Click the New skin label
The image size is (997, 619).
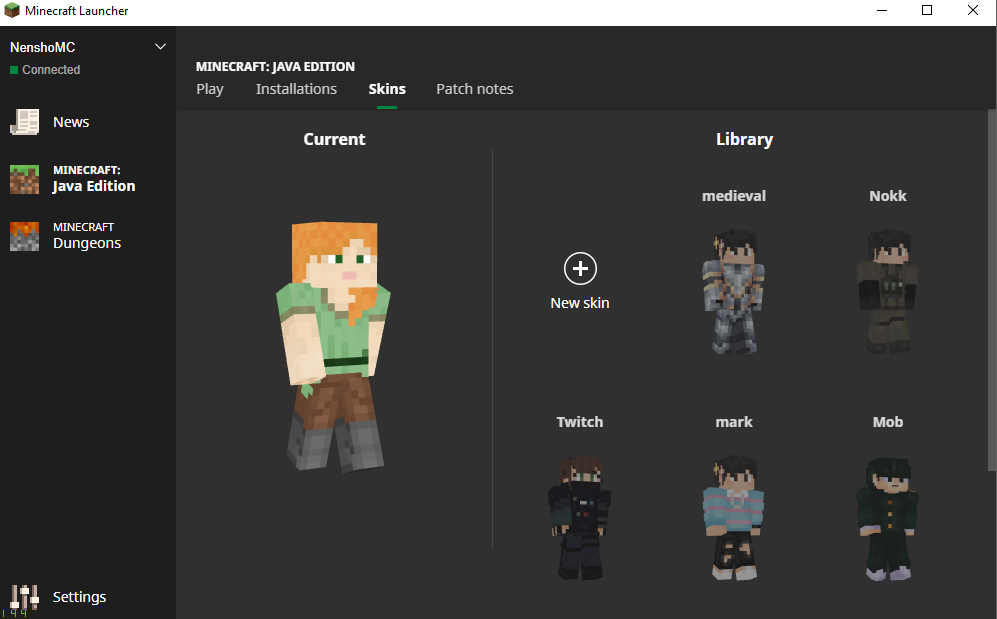(580, 303)
